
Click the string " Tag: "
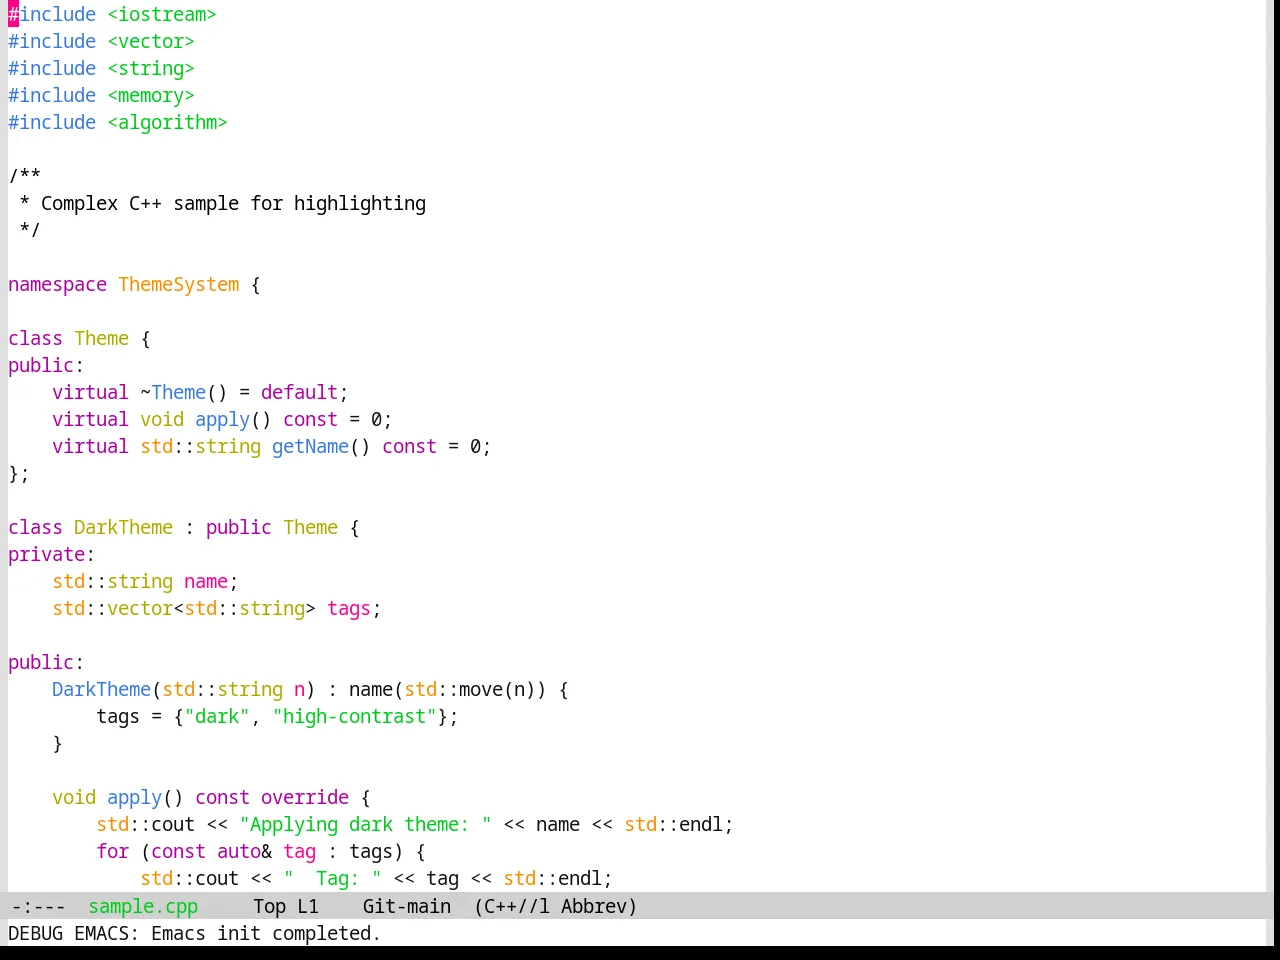[333, 878]
